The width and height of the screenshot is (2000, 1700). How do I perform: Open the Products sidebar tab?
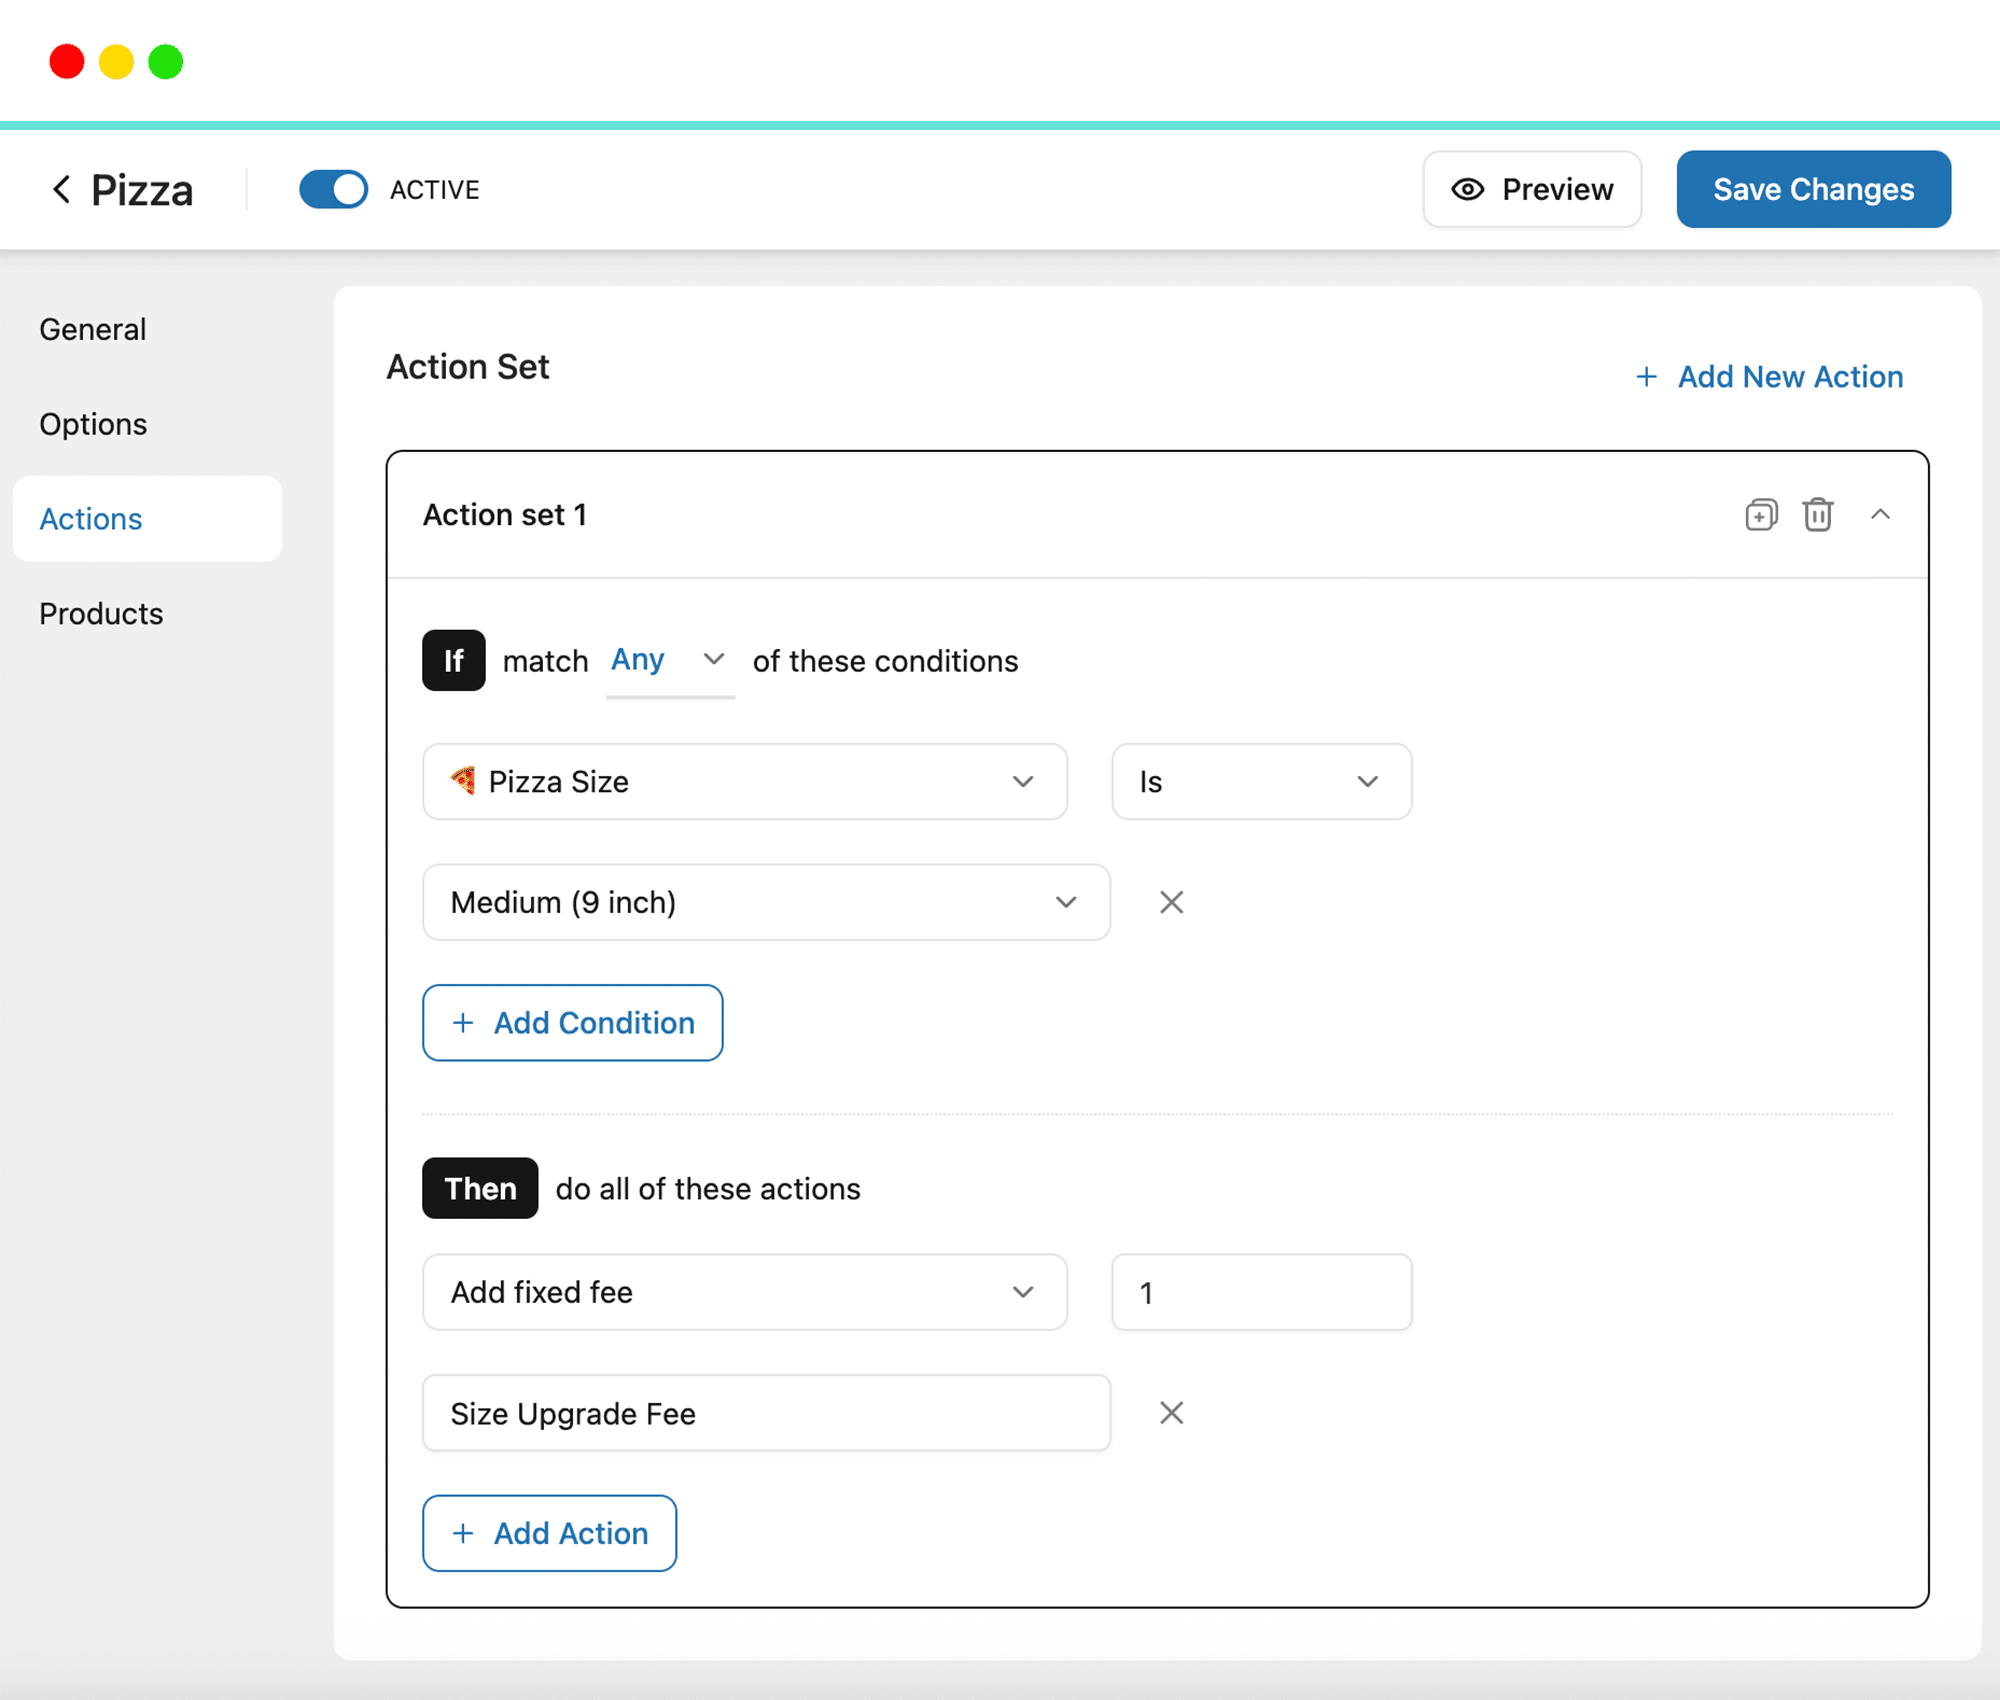tap(101, 614)
